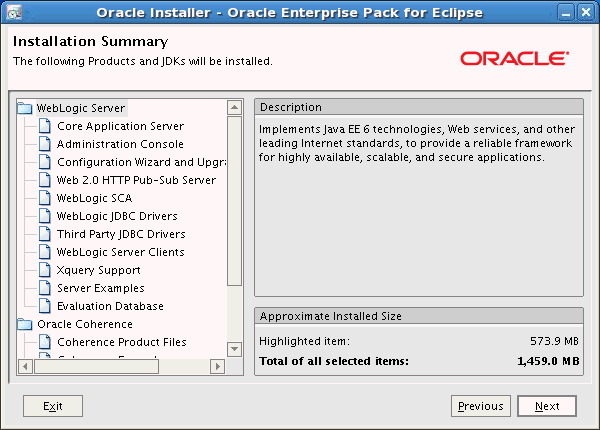Select Configuration Wizard and Upgrade item
Image resolution: width=600 pixels, height=430 pixels.
(x=139, y=162)
